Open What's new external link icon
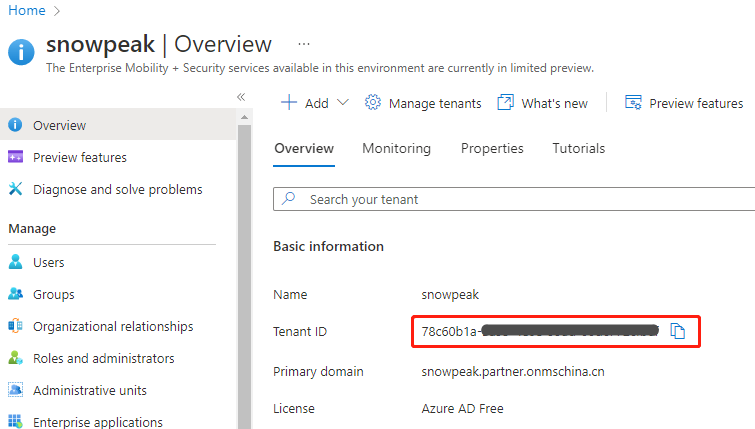755x429 pixels. point(506,103)
